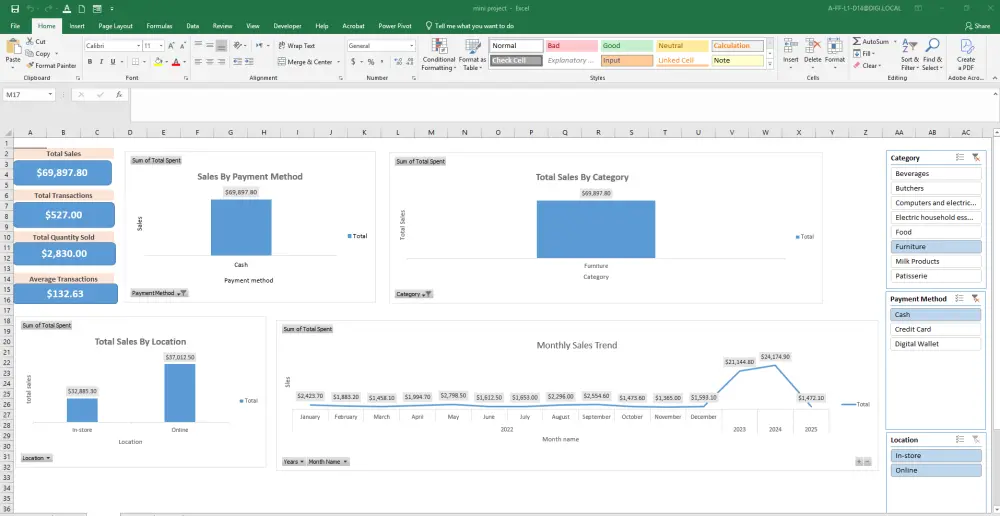Switch to the Page Layout tab
The image size is (1000, 516).
tap(115, 26)
